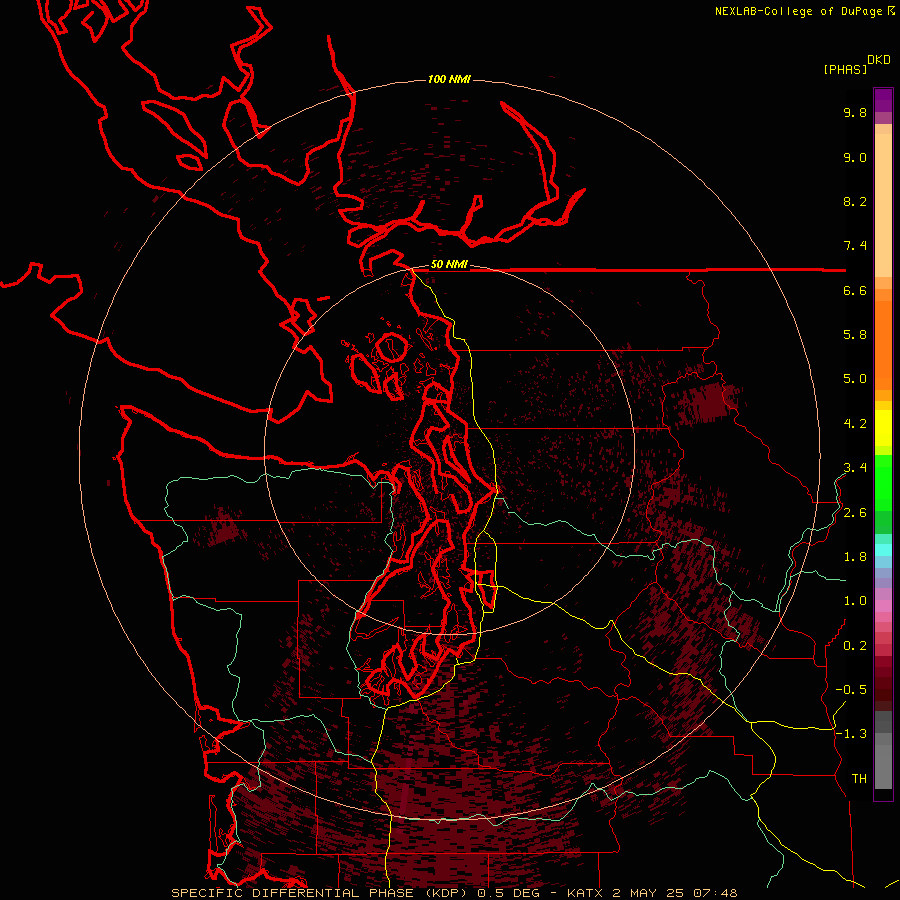The image size is (900, 900).
Task: Select the 2.6 legend value
Action: pos(855,513)
